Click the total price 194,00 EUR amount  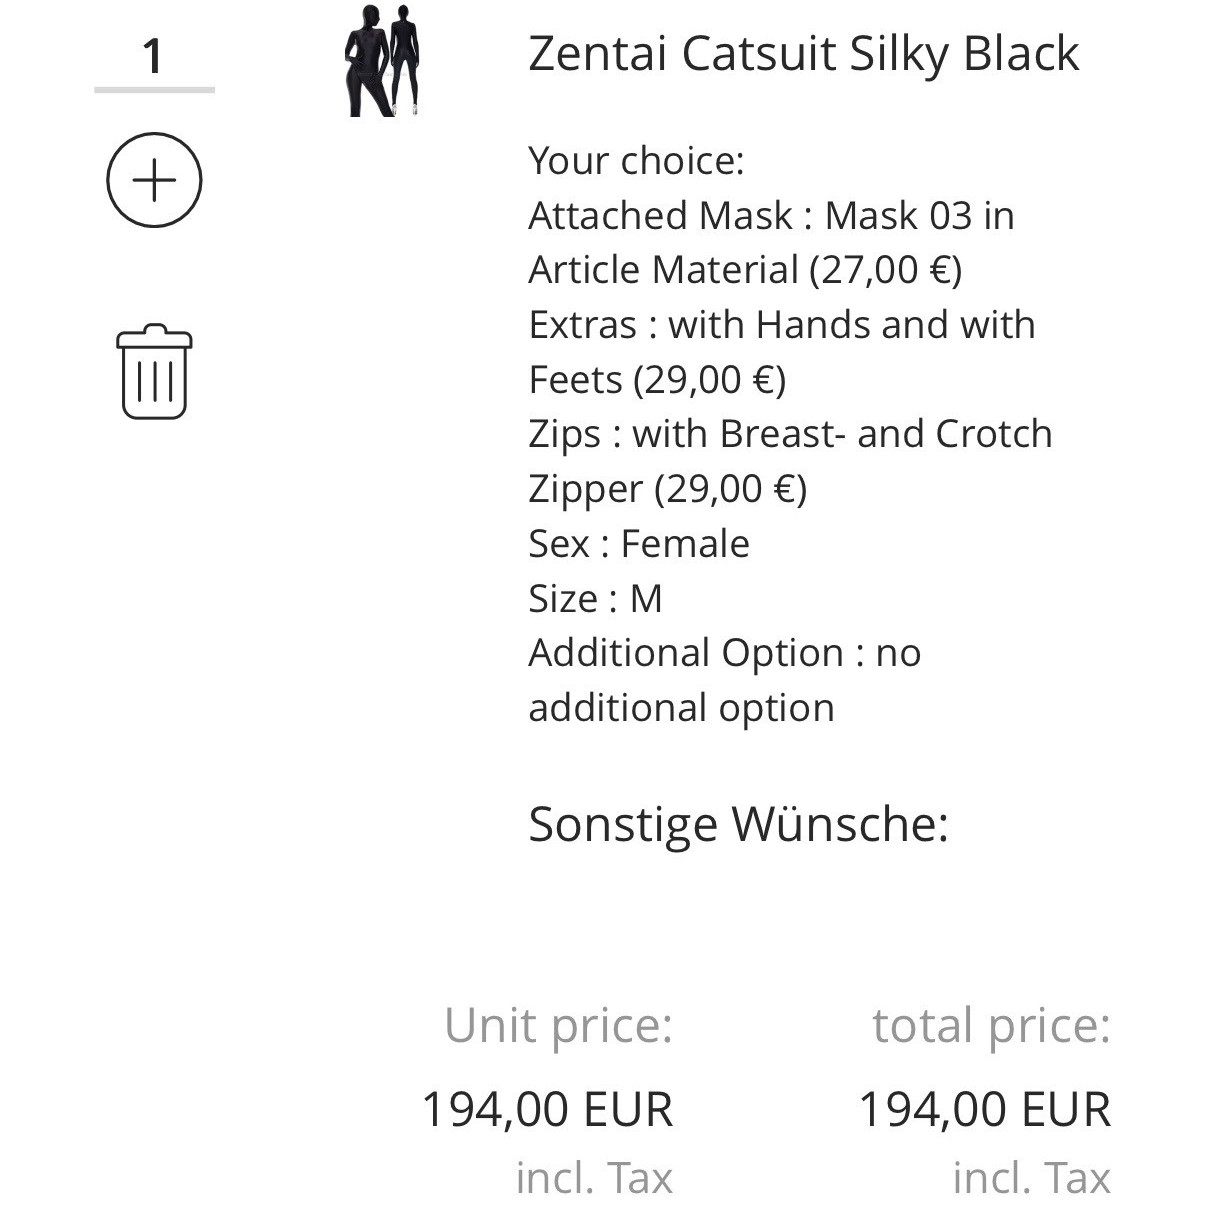tap(985, 1110)
